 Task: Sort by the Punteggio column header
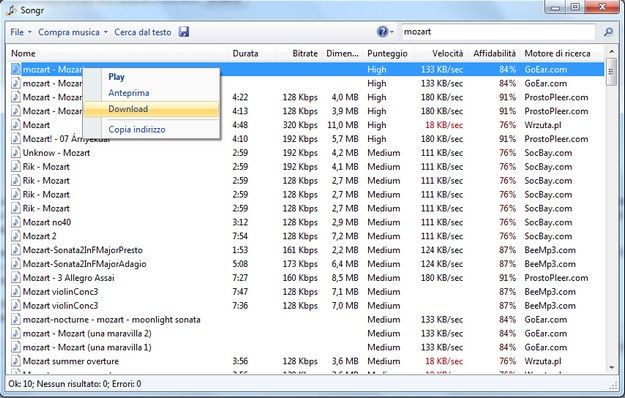(388, 53)
